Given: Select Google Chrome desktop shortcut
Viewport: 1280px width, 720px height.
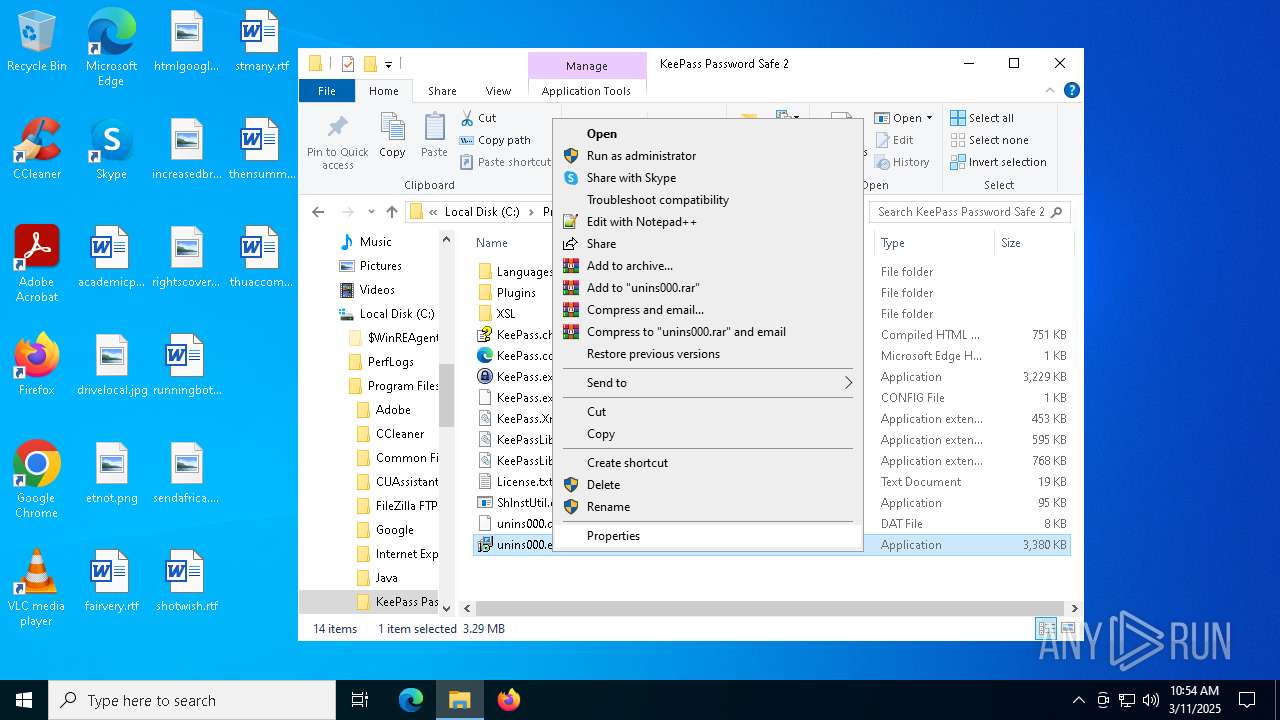Looking at the screenshot, I should pos(37,480).
